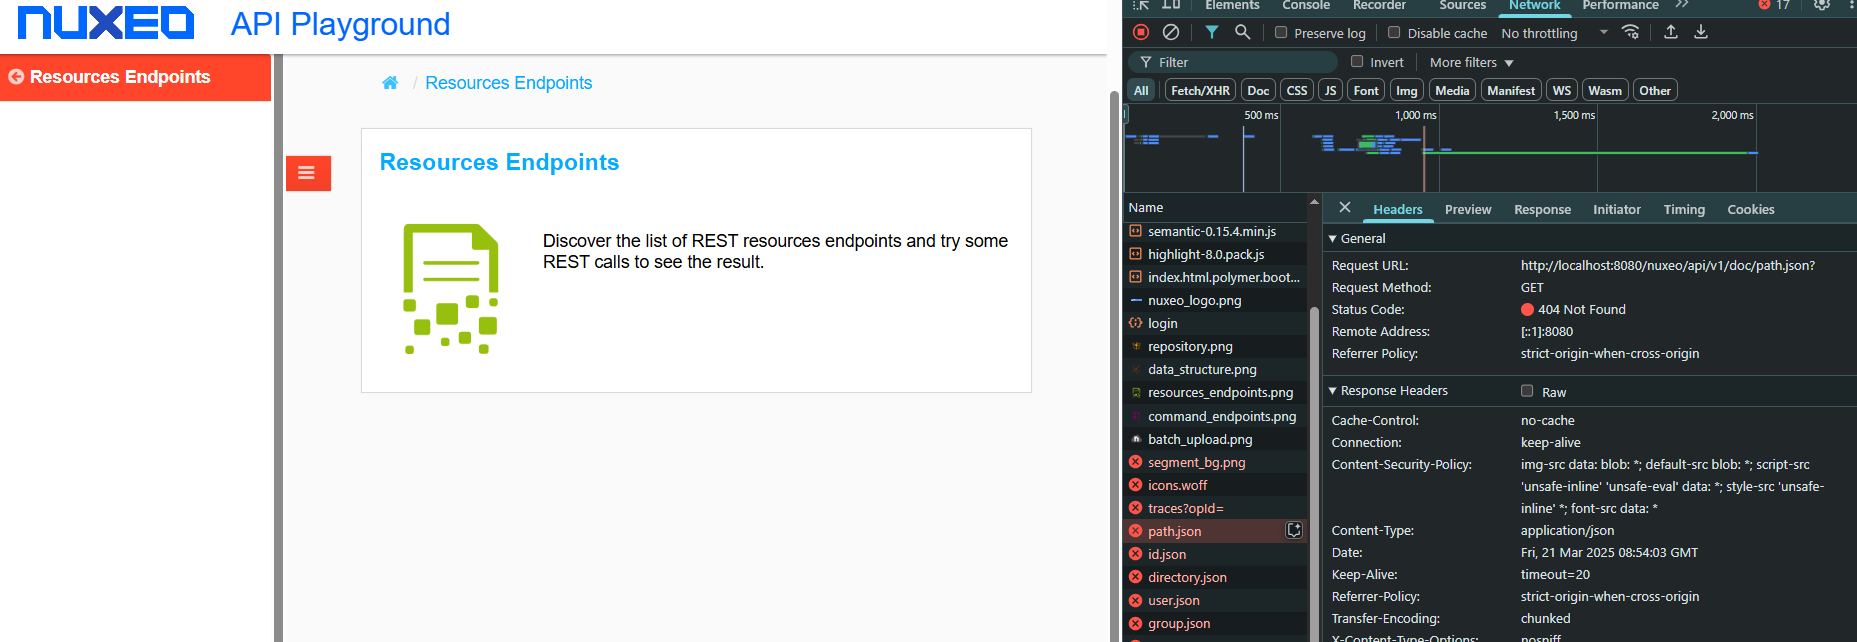
Task: Select the JS request type filter
Action: coord(1330,90)
